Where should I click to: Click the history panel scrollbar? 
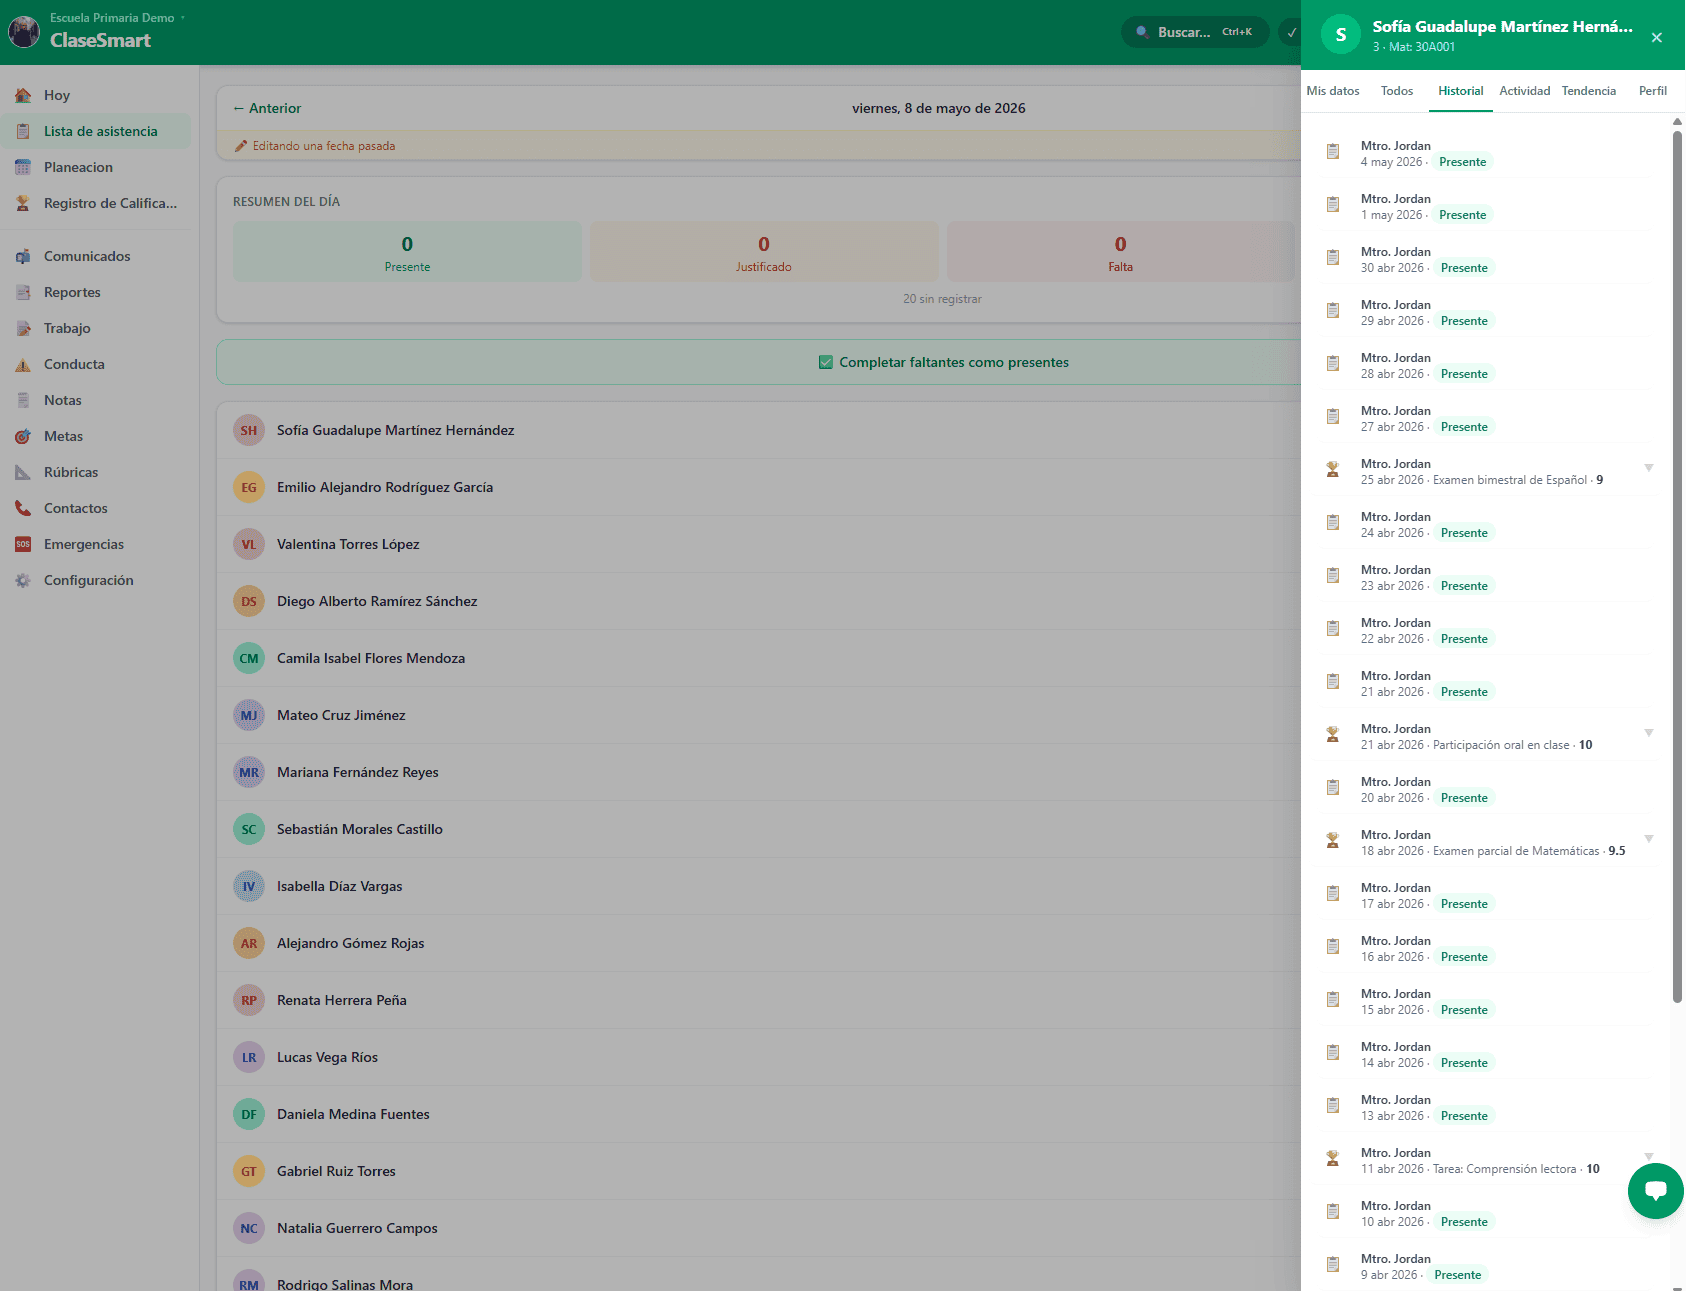tap(1677, 565)
